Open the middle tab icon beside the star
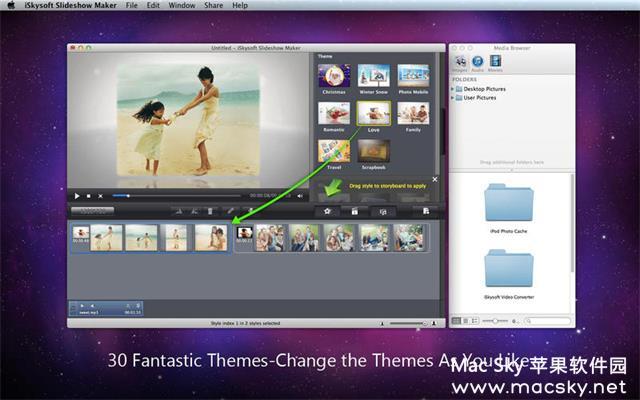The height and width of the screenshot is (400, 640). click(x=355, y=211)
